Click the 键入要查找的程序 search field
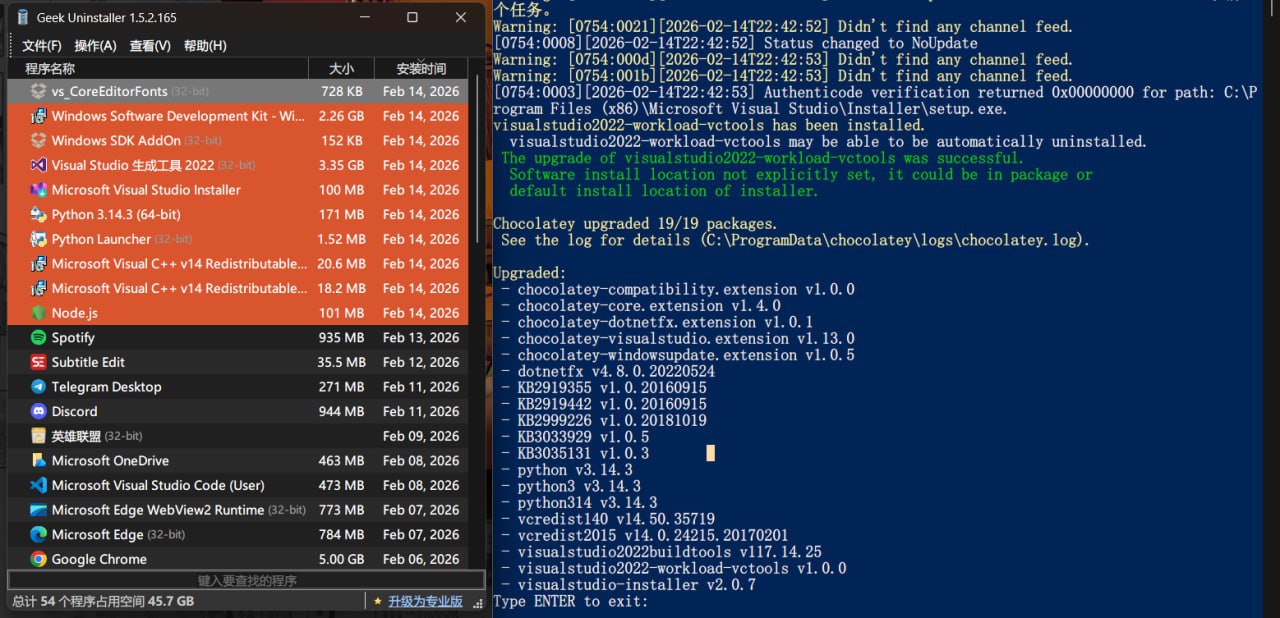This screenshot has height=618, width=1280. [243, 579]
